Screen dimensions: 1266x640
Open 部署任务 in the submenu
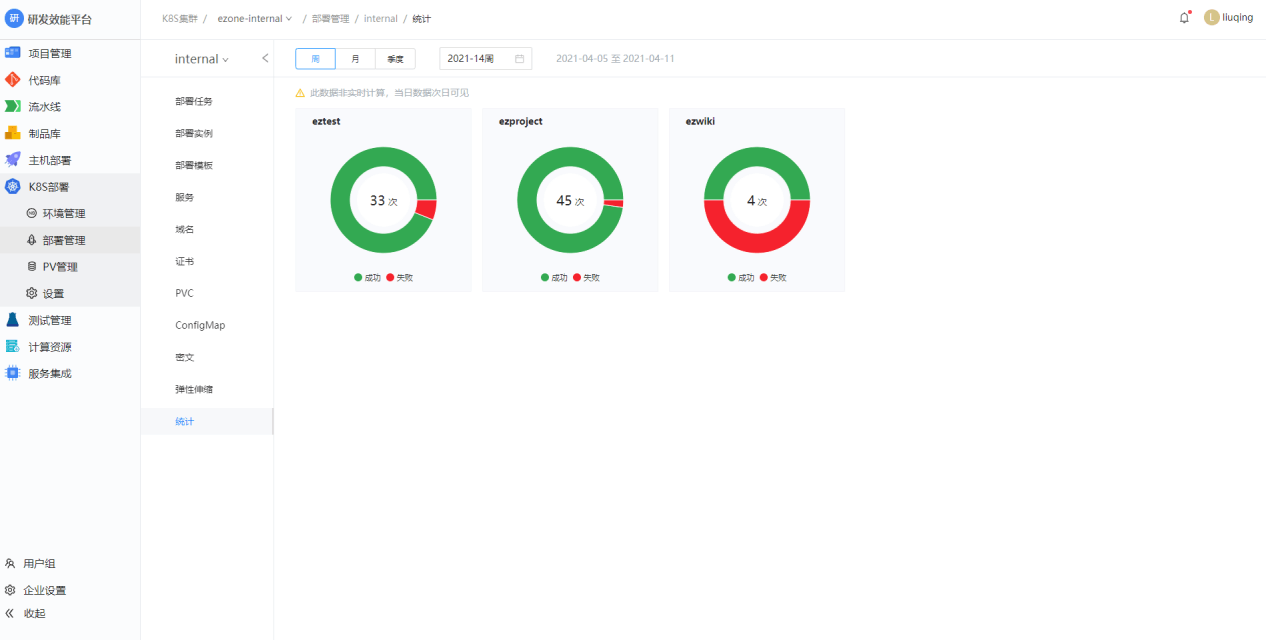pos(194,101)
